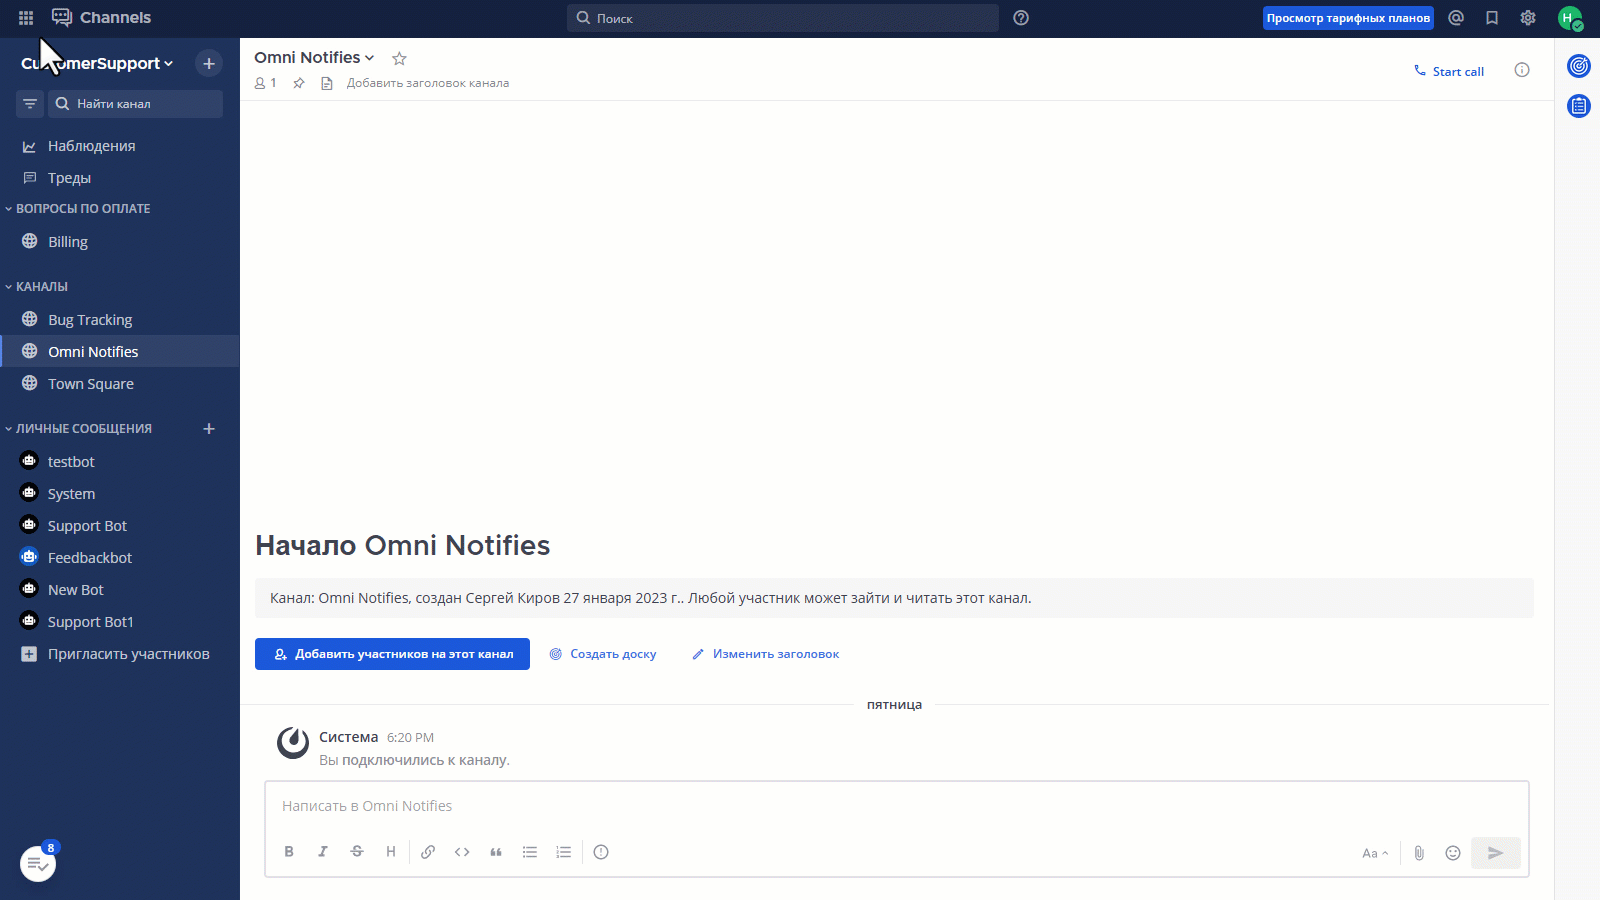1600x900 pixels.
Task: Expand the CustomerSupport team dropdown
Action: click(x=97, y=63)
